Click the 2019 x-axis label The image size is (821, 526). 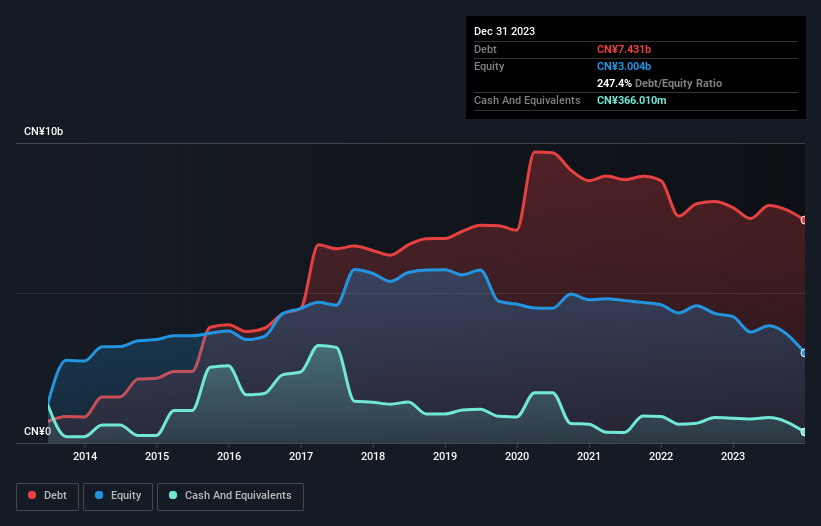coord(445,456)
